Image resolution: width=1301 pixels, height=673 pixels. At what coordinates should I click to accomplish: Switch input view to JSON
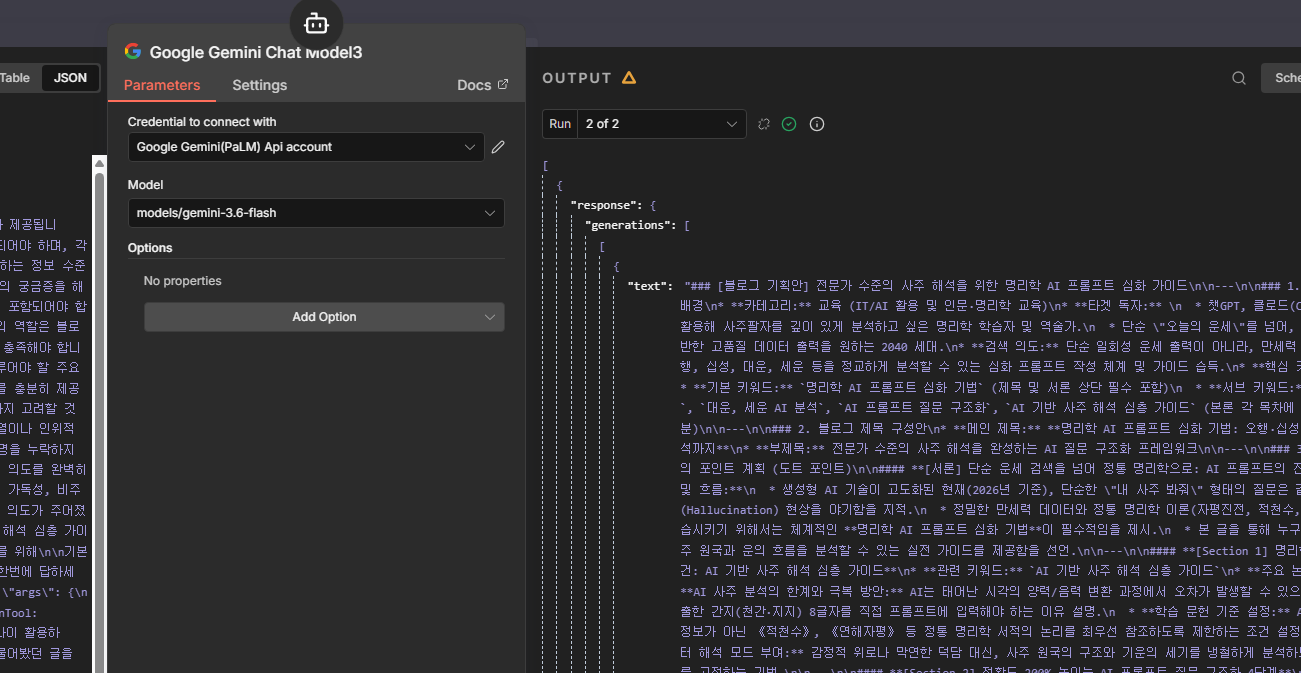click(70, 78)
